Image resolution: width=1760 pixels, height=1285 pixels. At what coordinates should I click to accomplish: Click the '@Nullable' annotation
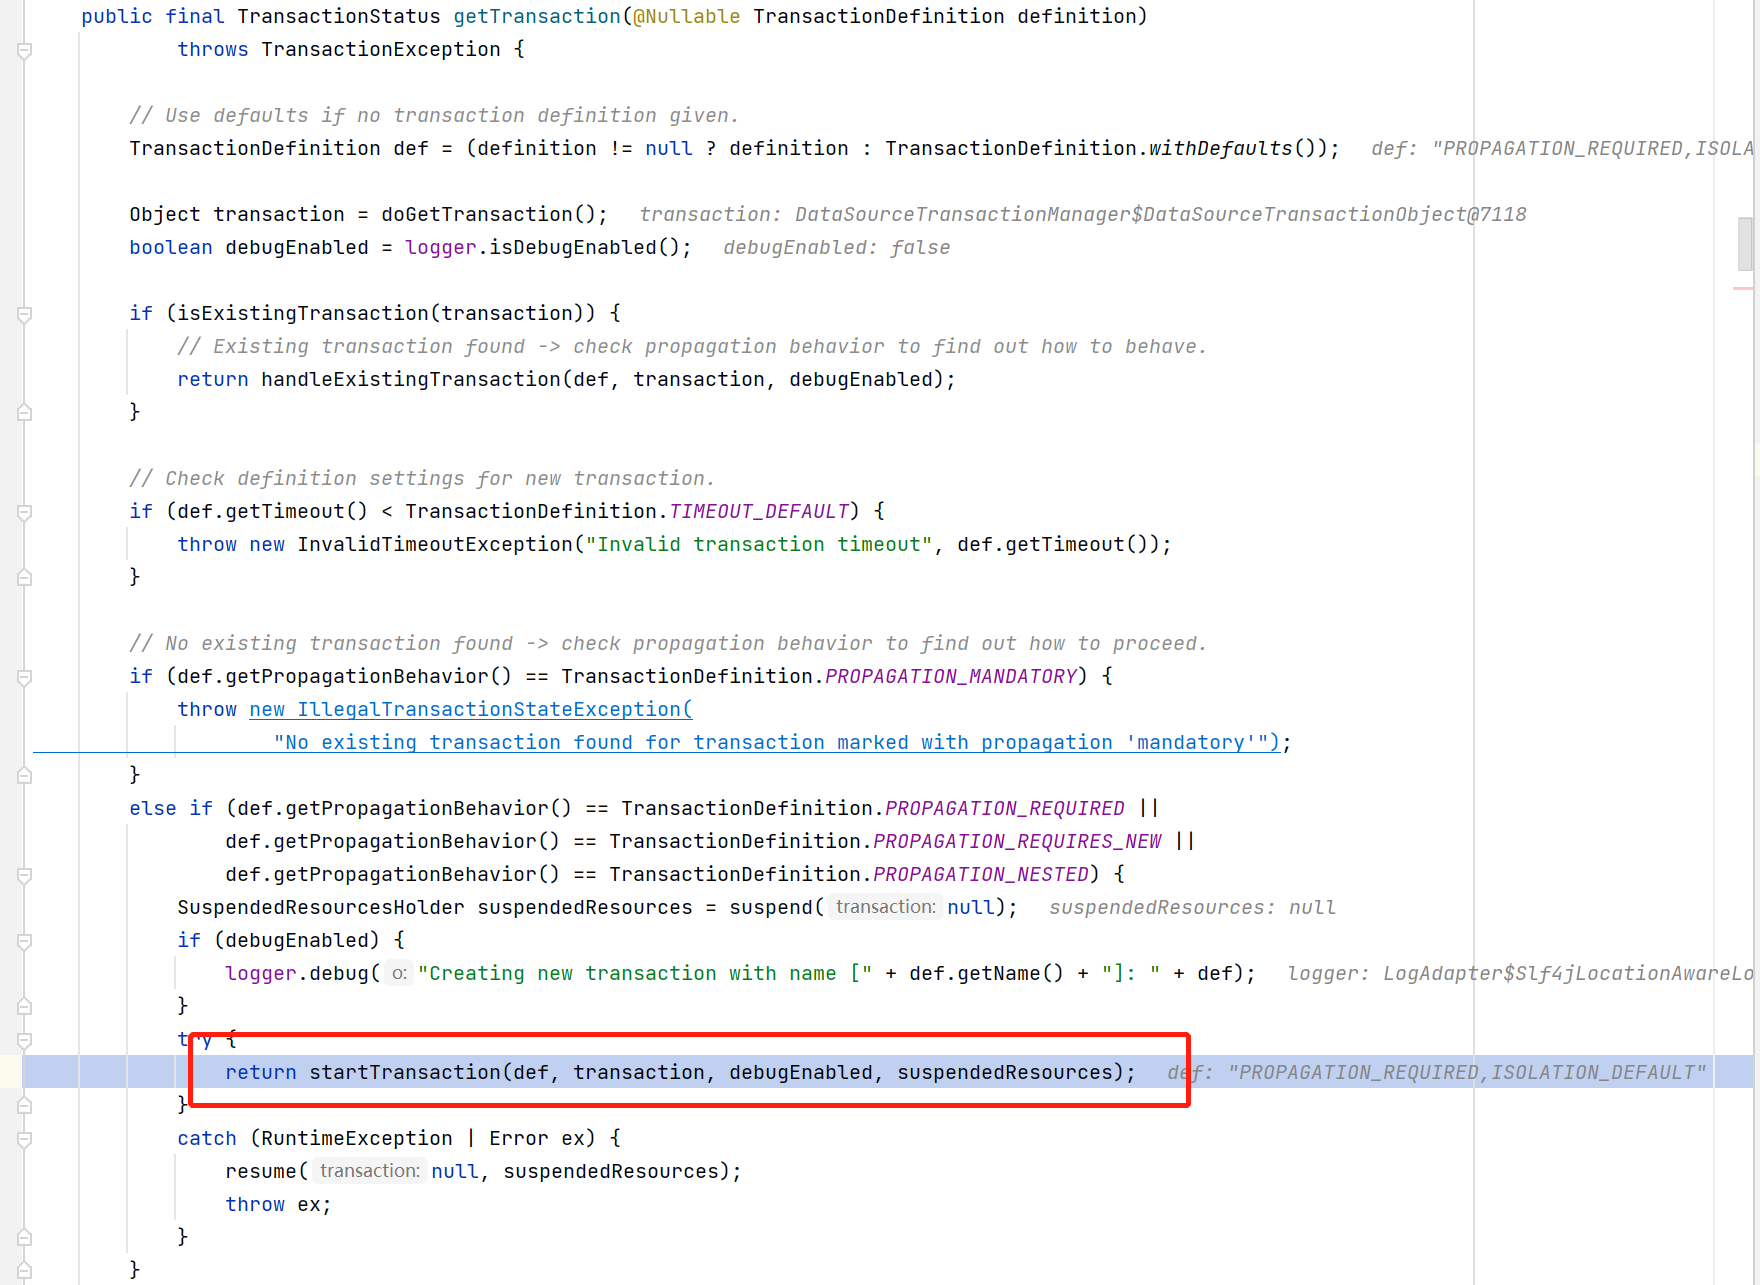(x=687, y=17)
